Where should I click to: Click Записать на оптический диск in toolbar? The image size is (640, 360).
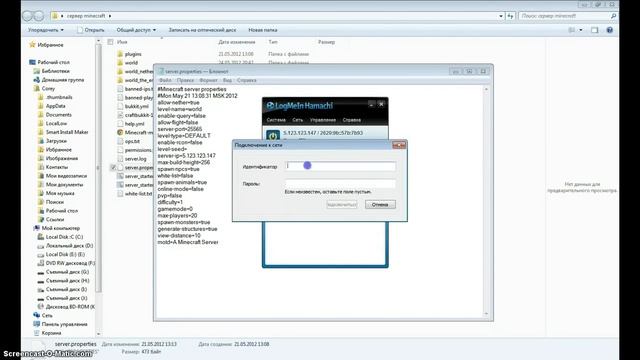[x=202, y=30]
